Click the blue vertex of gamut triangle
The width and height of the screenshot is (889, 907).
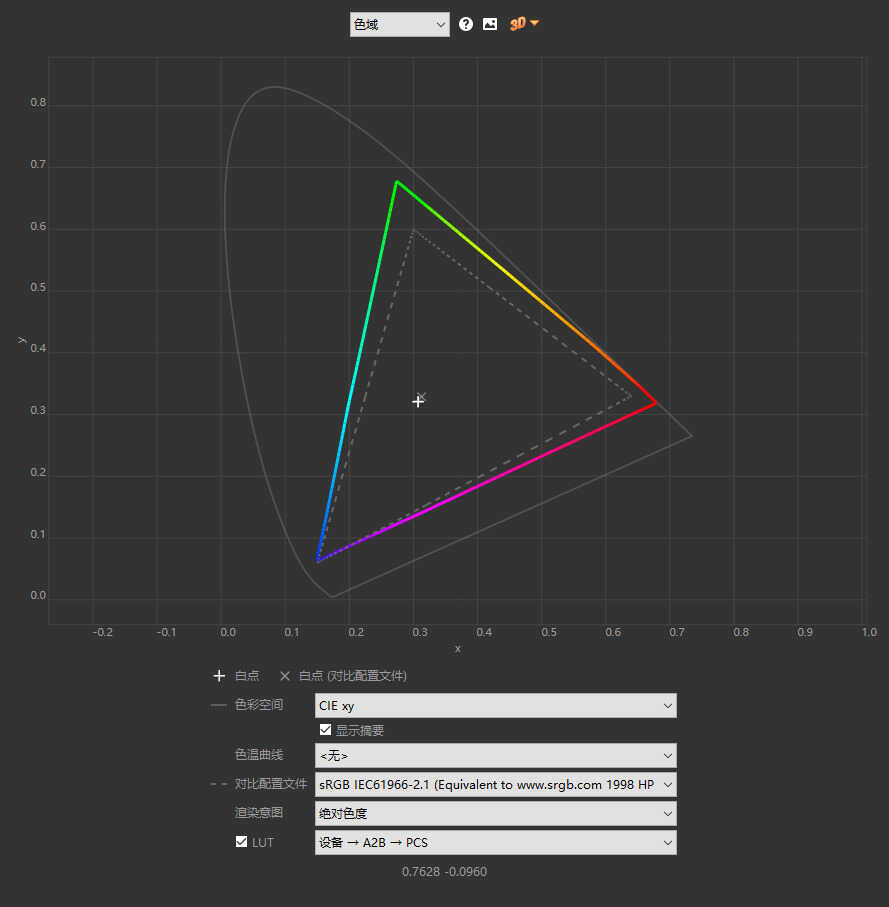(x=318, y=560)
